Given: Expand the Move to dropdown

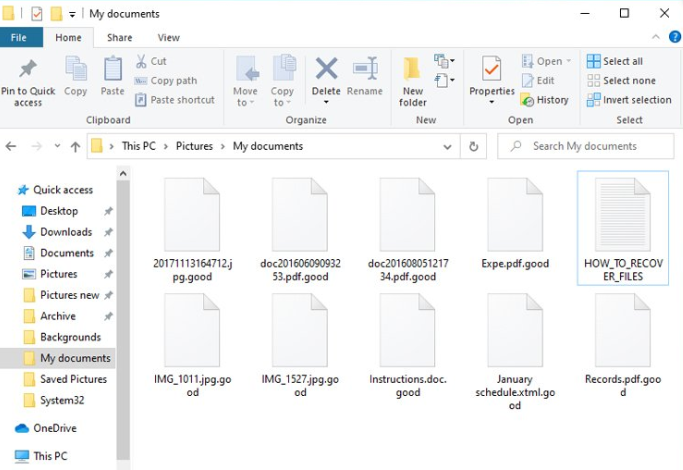Looking at the screenshot, I should click(x=245, y=102).
